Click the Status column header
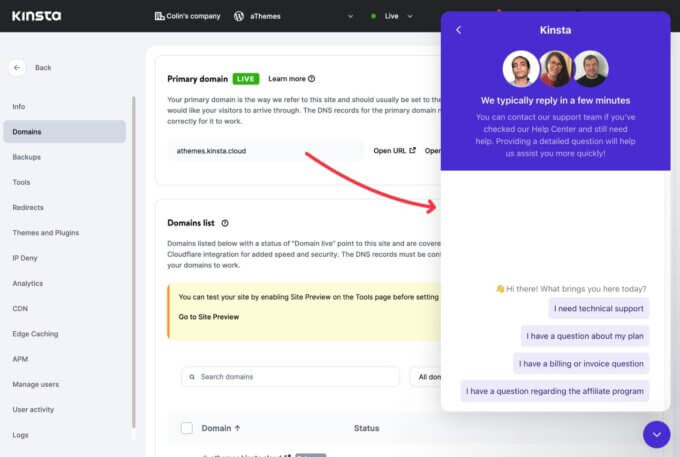The height and width of the screenshot is (457, 680). (366, 428)
